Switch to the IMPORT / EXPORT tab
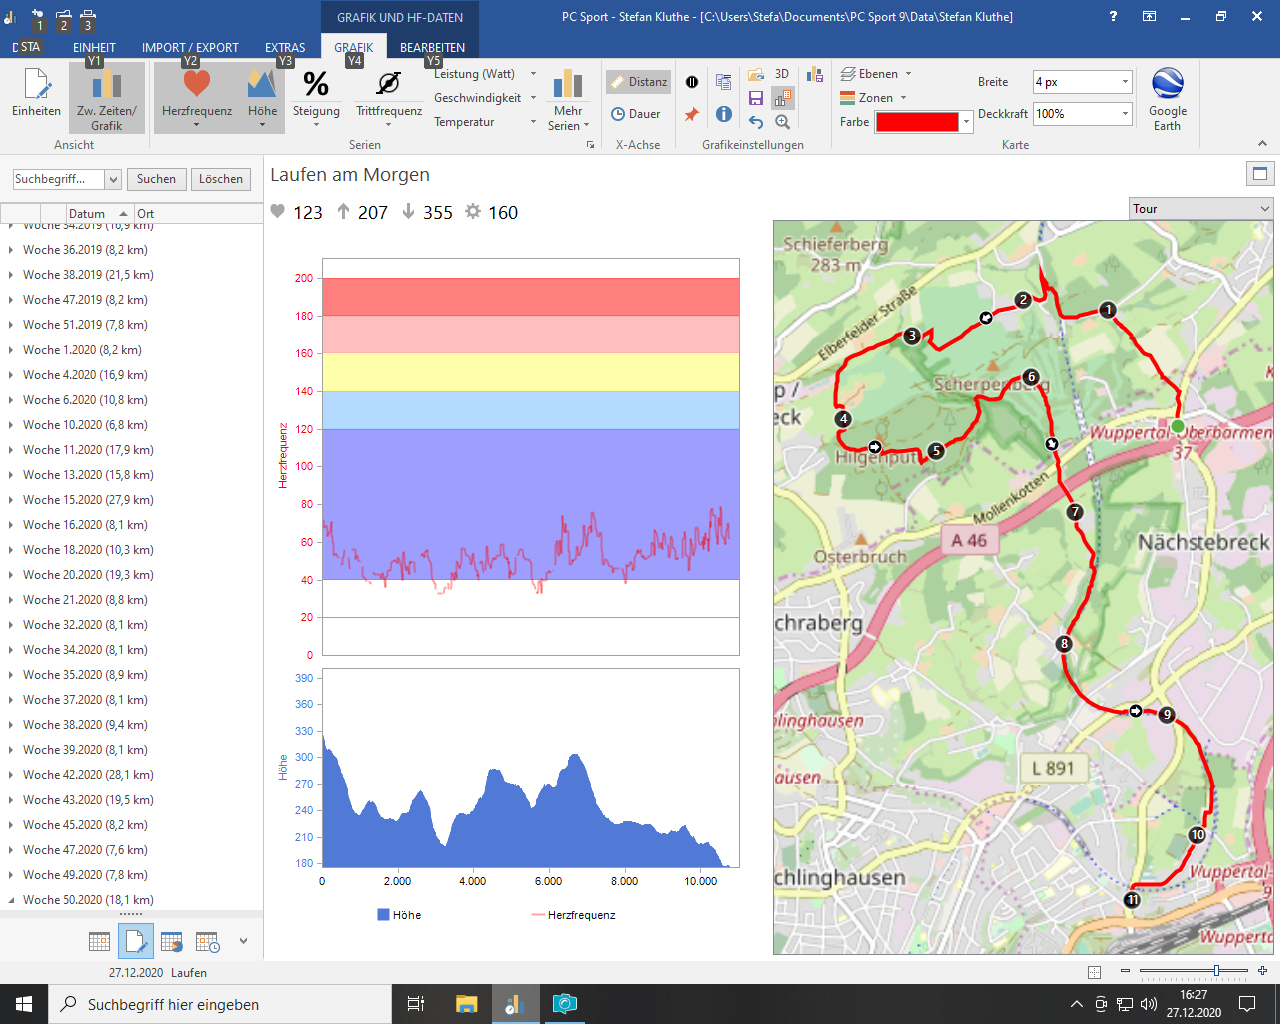The width and height of the screenshot is (1280, 1024). 190,47
